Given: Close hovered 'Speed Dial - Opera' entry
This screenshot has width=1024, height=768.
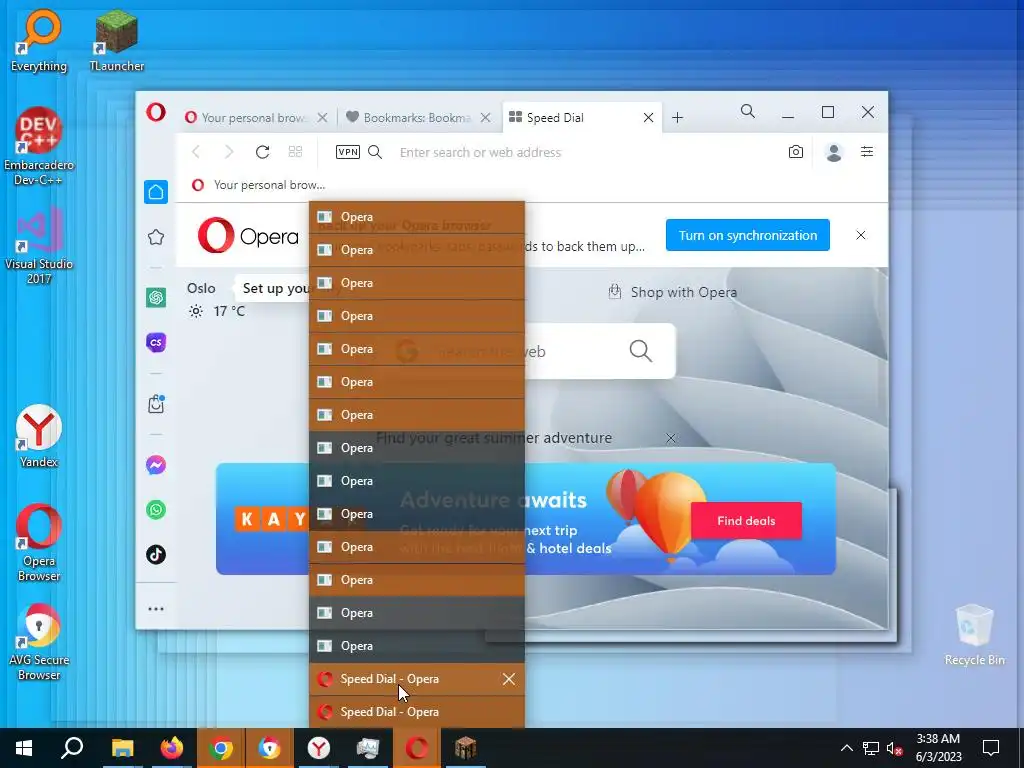Looking at the screenshot, I should pos(509,679).
